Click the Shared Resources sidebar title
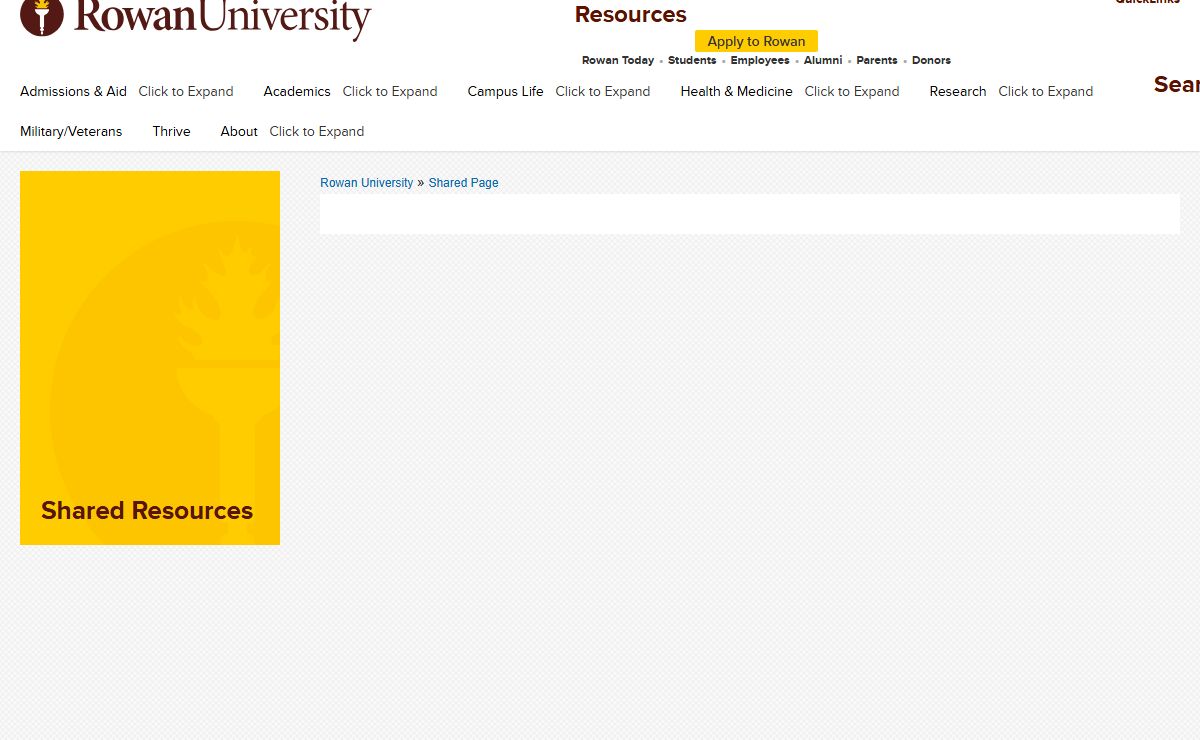Viewport: 1200px width, 740px height. point(147,510)
